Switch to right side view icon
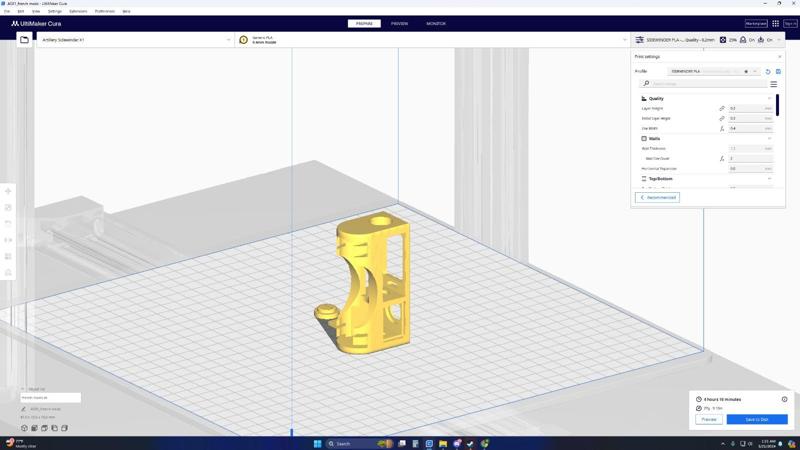800x450 pixels. click(64, 428)
